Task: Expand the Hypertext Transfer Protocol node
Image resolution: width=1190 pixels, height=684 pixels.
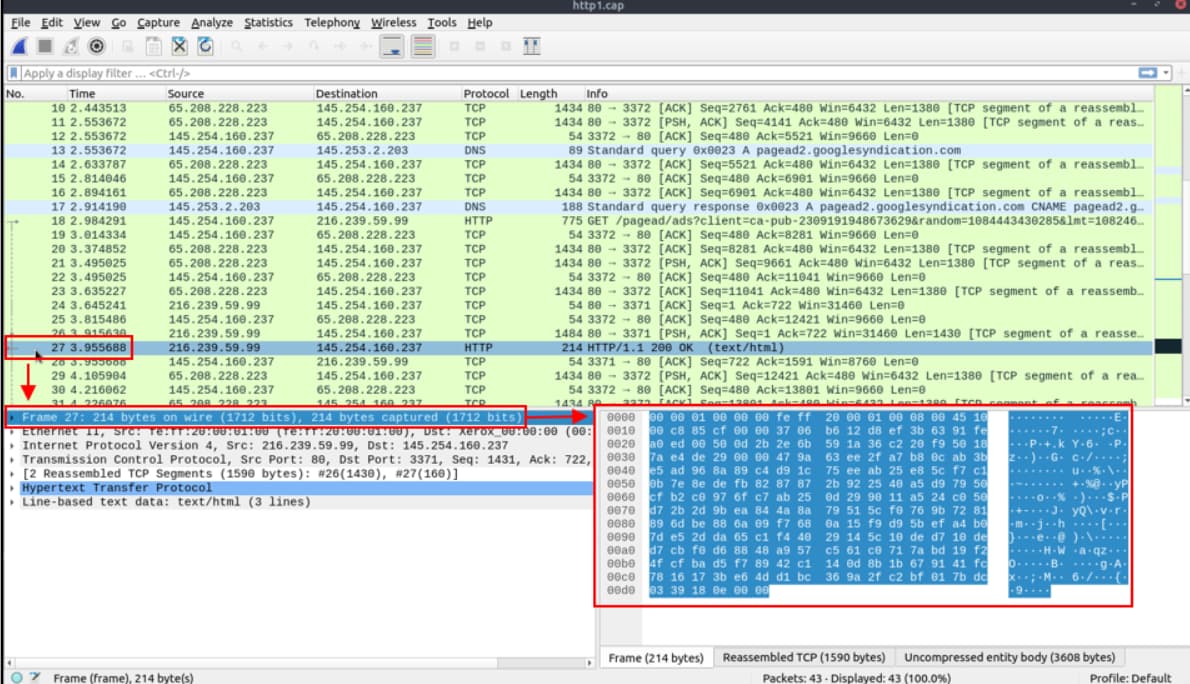Action: tap(11, 488)
